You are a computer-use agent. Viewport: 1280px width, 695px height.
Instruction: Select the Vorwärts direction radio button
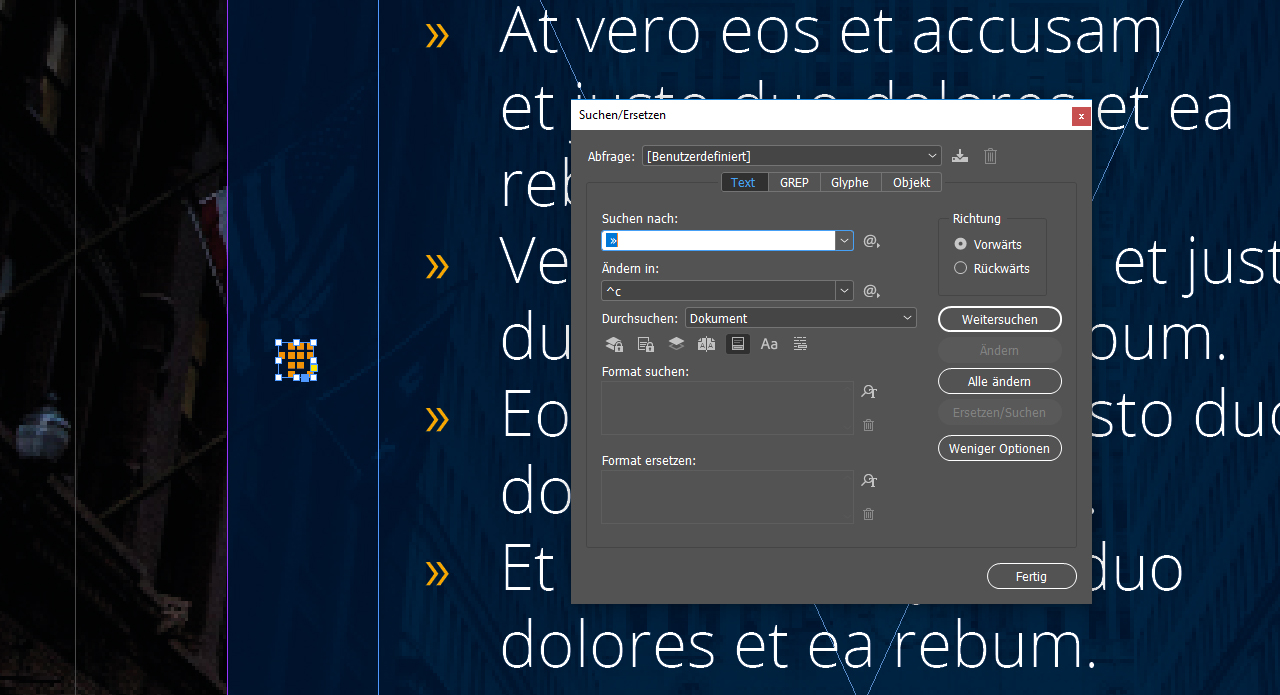[961, 244]
